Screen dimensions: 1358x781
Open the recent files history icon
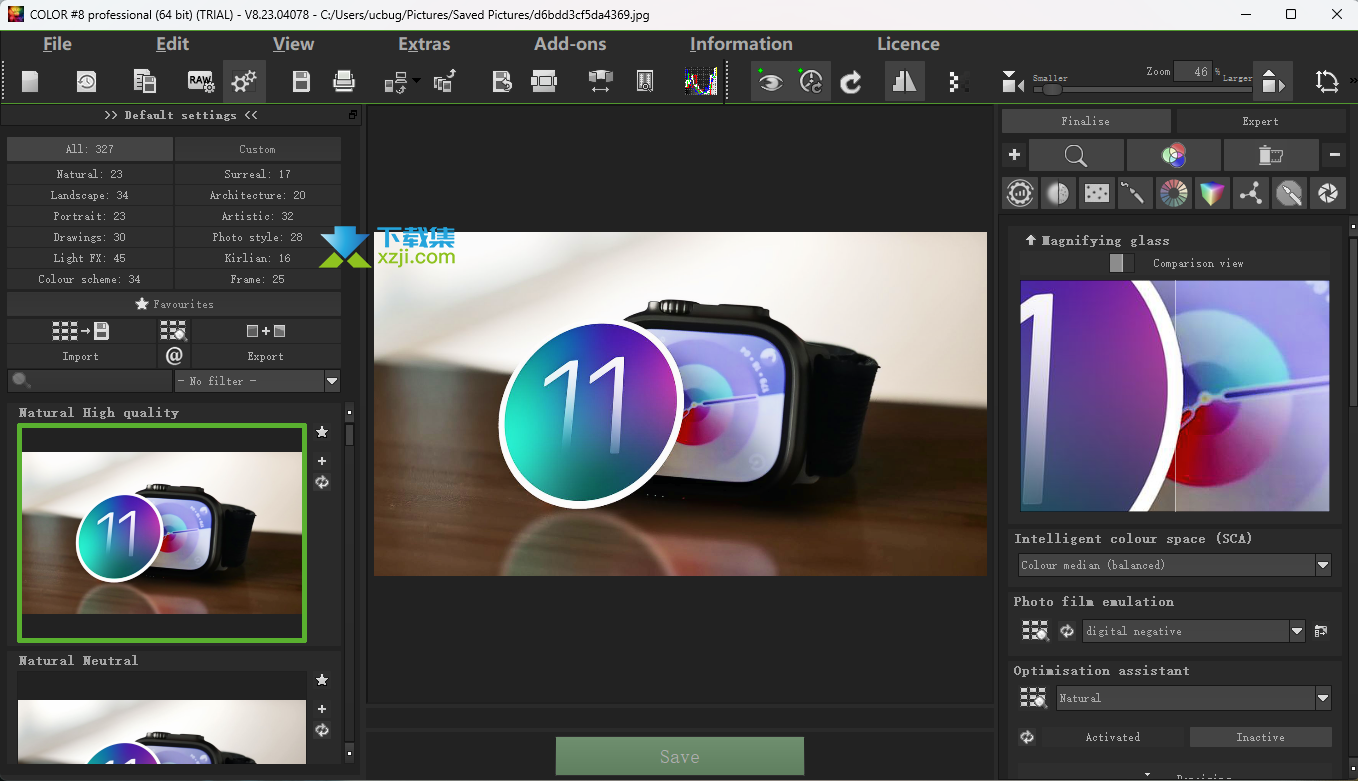pyautogui.click(x=87, y=82)
